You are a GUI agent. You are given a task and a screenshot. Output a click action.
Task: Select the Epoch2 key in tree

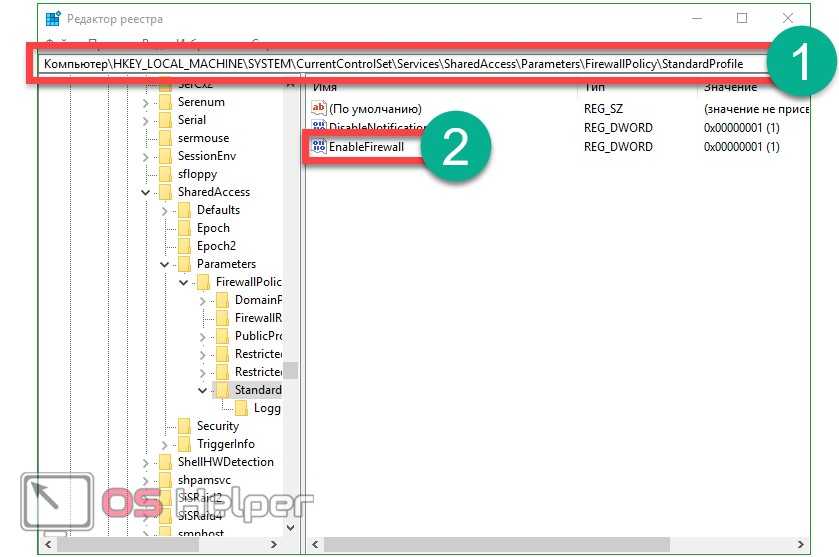[216, 246]
